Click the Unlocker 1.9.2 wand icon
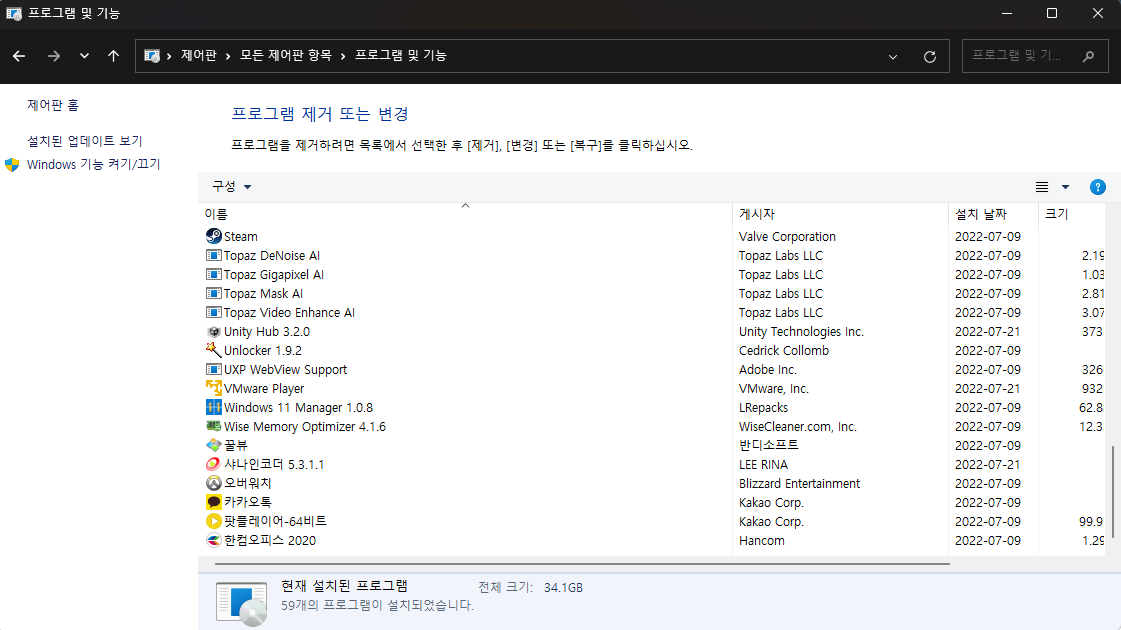 (x=213, y=350)
